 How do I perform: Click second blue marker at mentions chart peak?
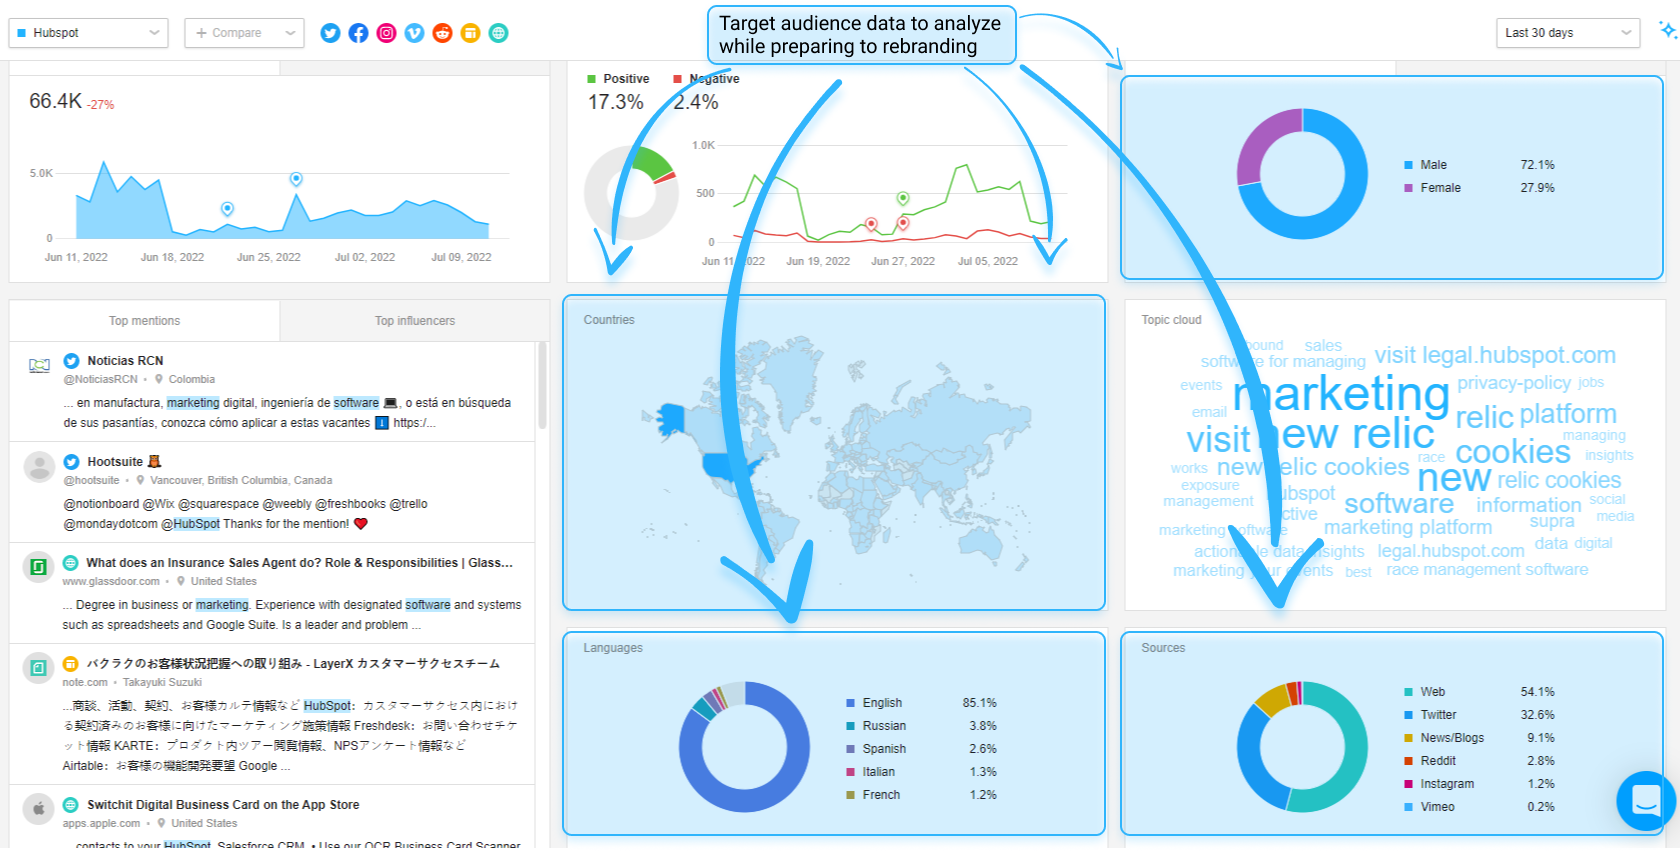[296, 179]
